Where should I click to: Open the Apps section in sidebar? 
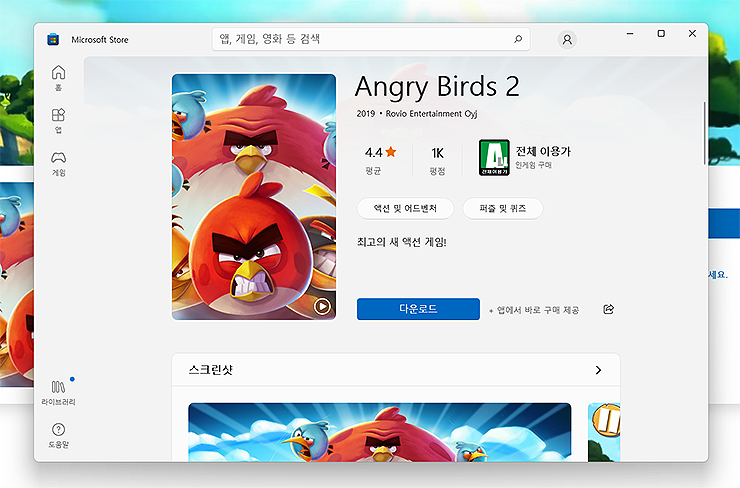(58, 121)
